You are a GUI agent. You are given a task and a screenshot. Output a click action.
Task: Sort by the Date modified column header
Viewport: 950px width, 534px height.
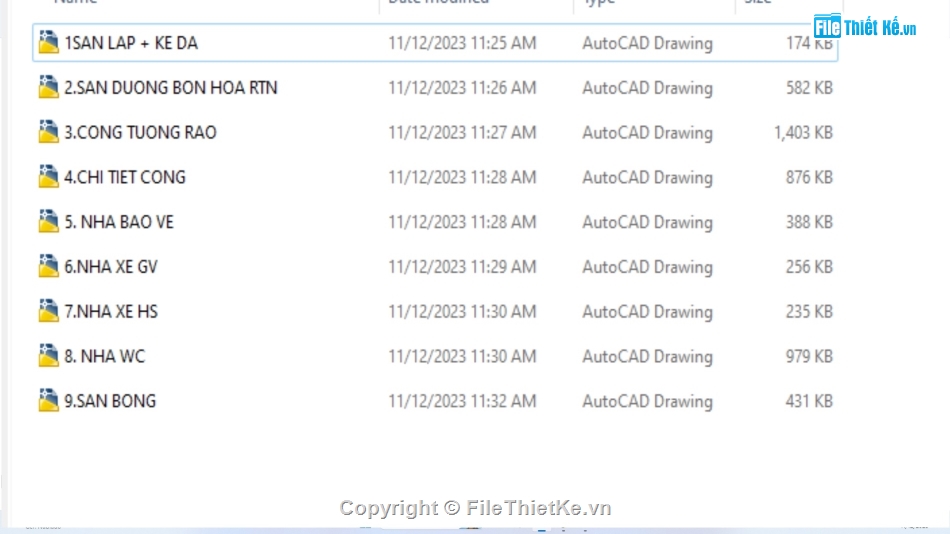439,2
